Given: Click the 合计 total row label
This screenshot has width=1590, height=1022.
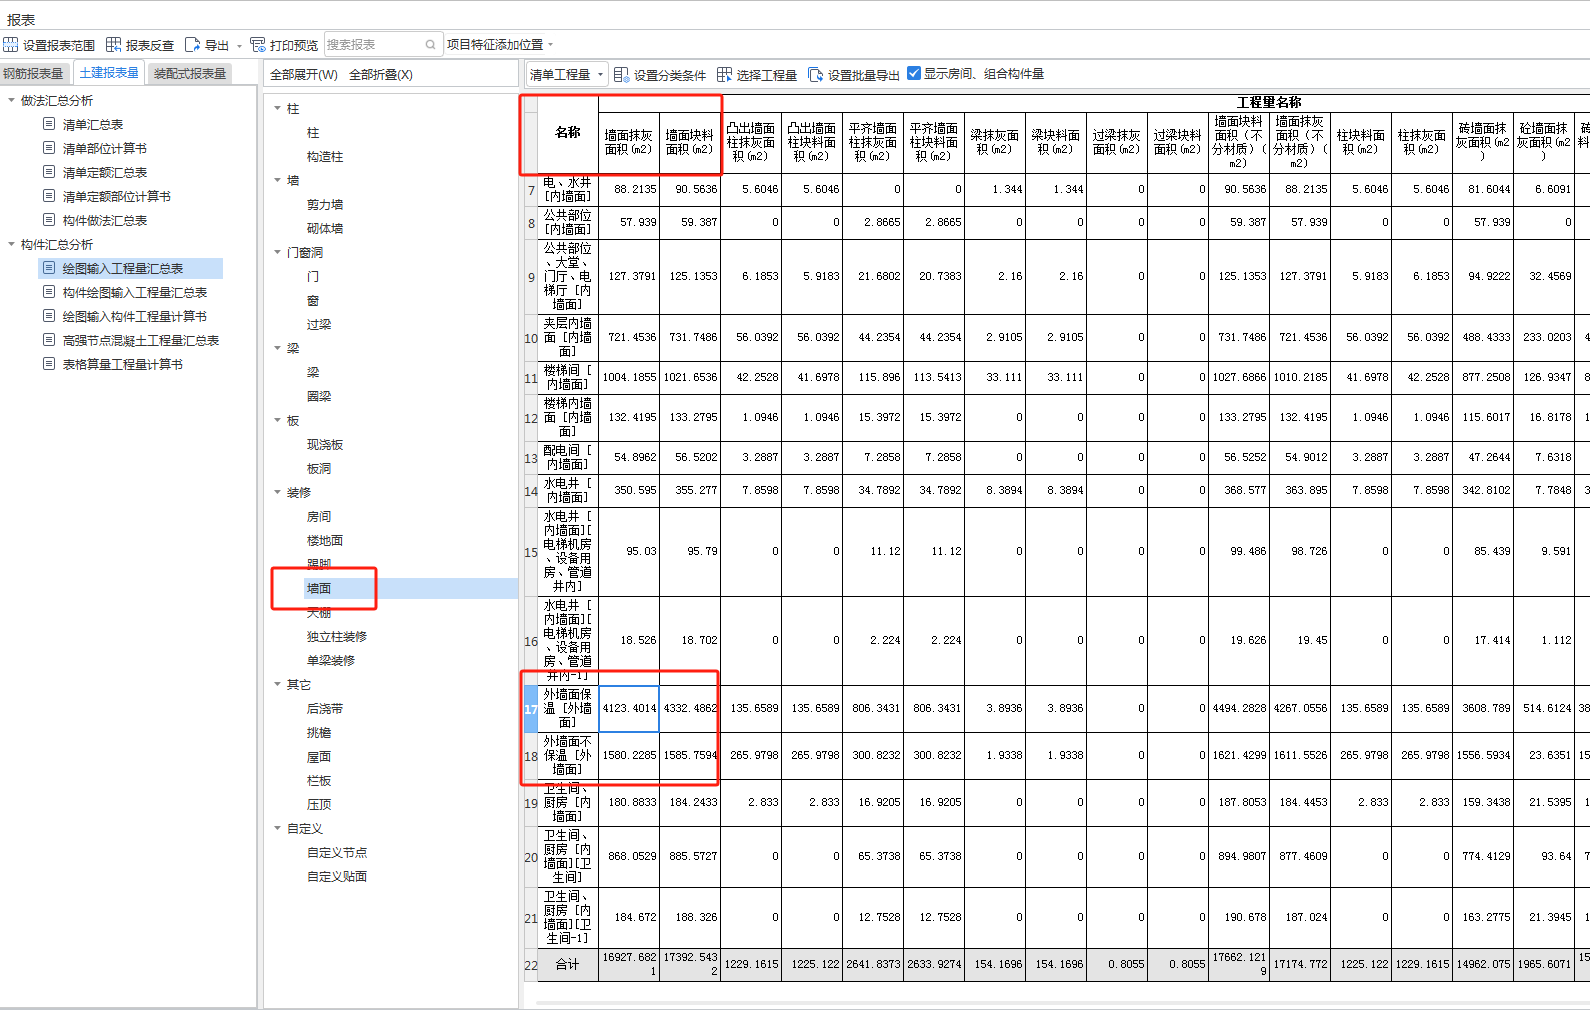Looking at the screenshot, I should click(x=568, y=965).
